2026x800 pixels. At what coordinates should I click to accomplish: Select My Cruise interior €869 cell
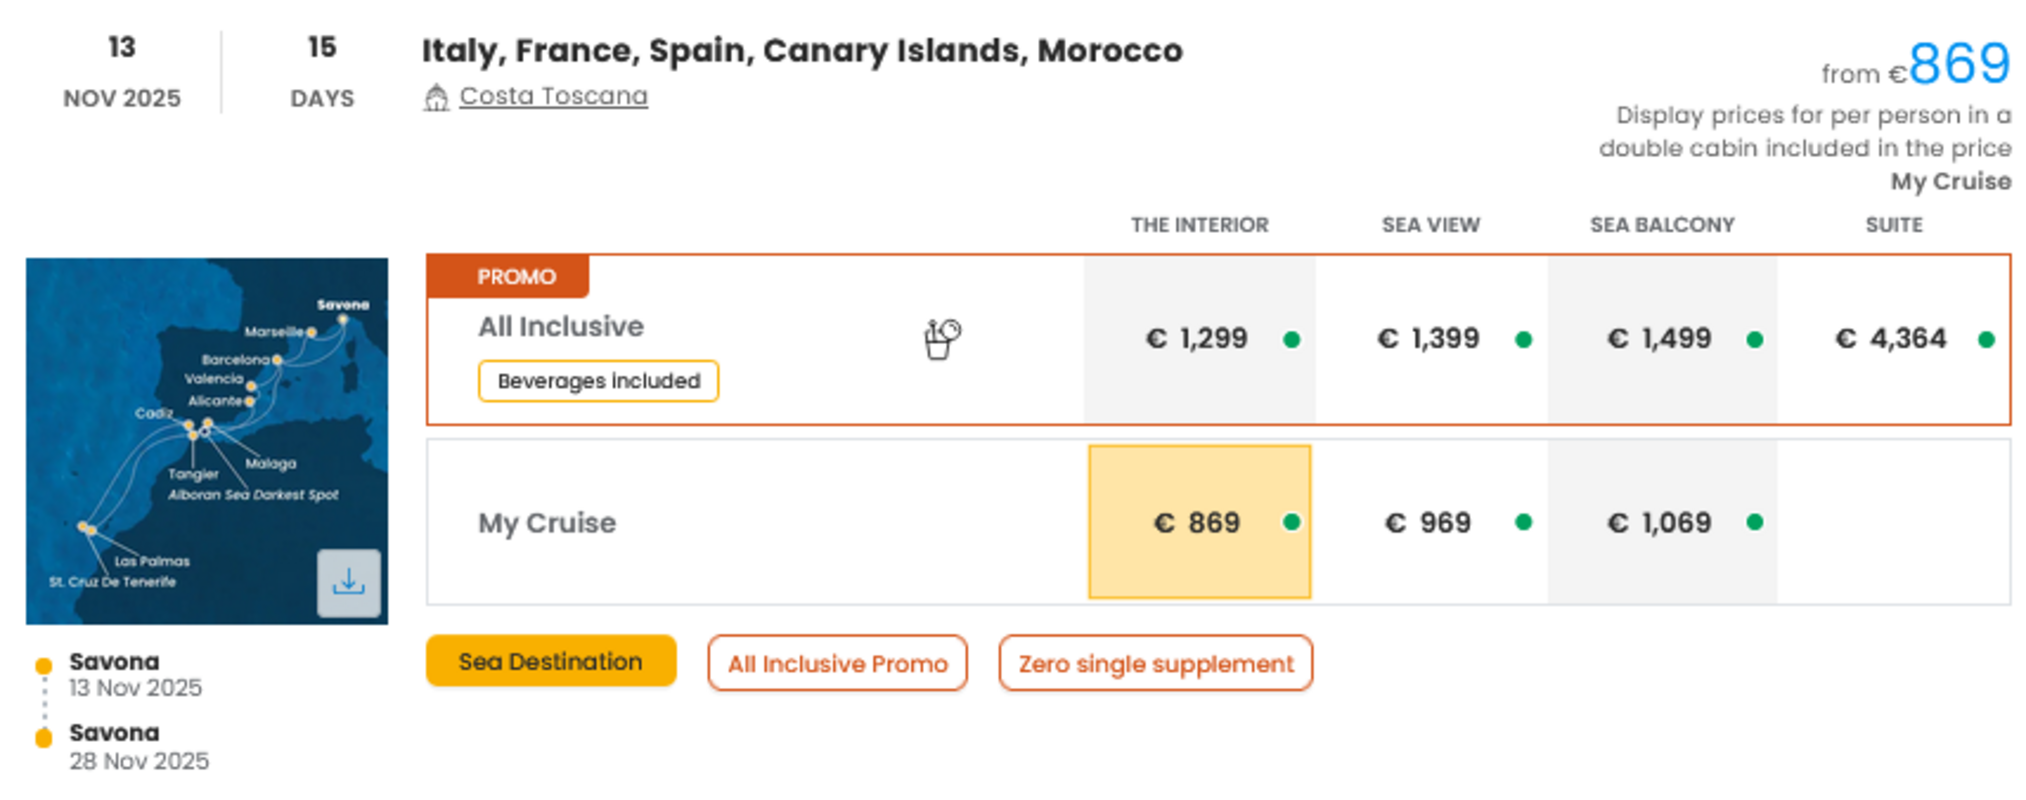(x=1199, y=522)
